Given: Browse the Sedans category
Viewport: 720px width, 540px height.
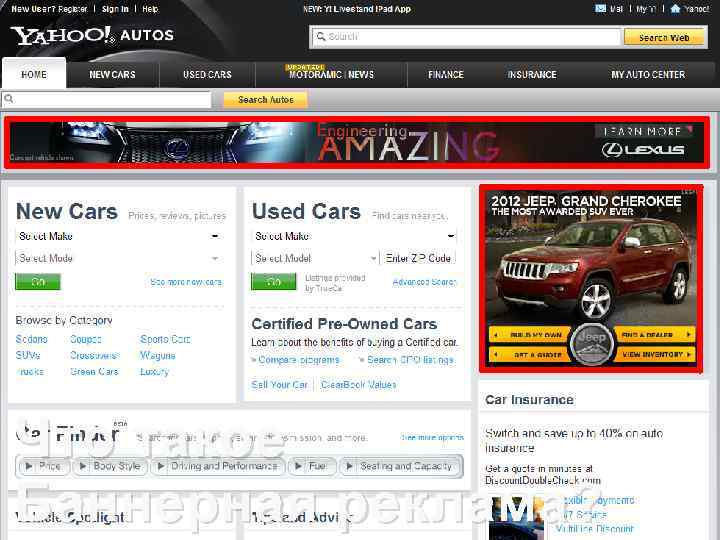Looking at the screenshot, I should (32, 339).
